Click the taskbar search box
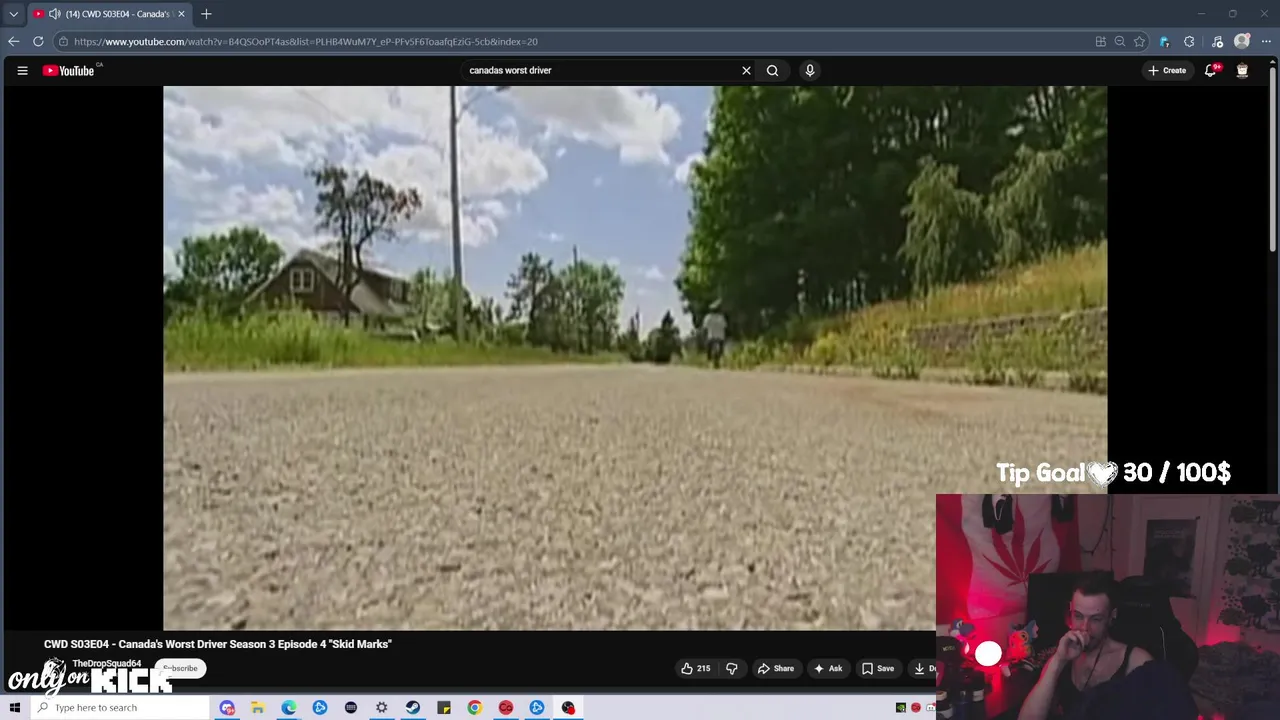 (120, 707)
